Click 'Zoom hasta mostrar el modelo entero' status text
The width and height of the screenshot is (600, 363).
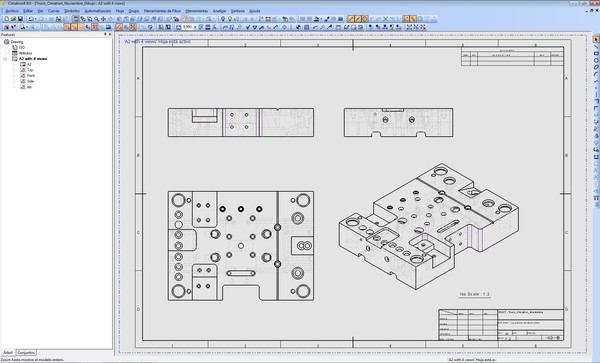coord(32,360)
